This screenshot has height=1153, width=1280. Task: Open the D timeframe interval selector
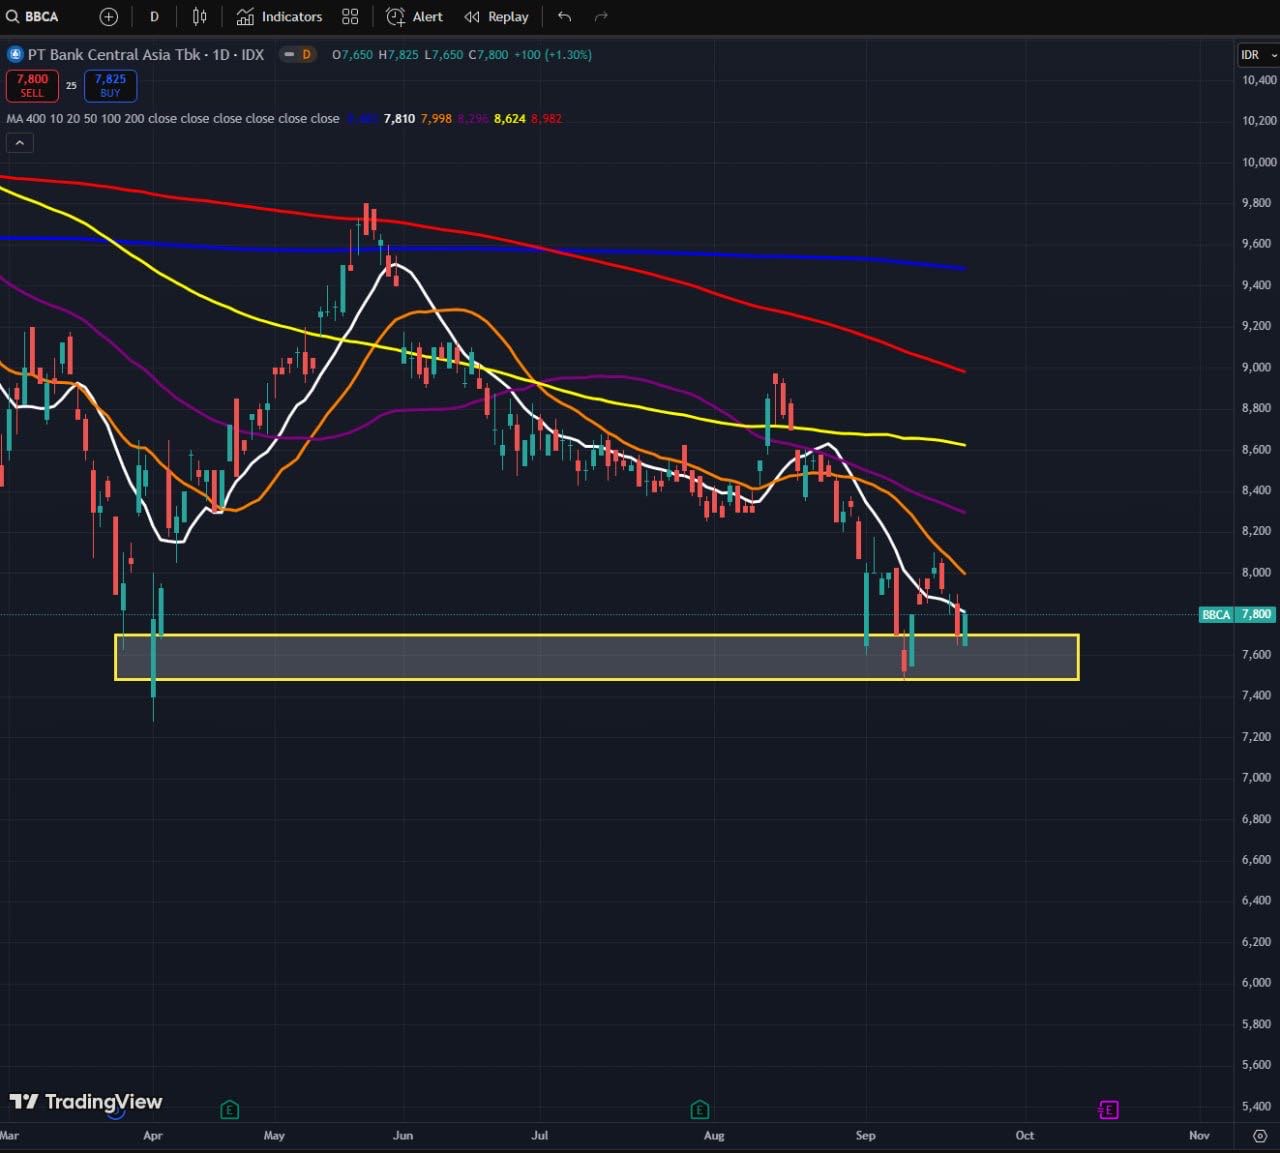tap(154, 17)
